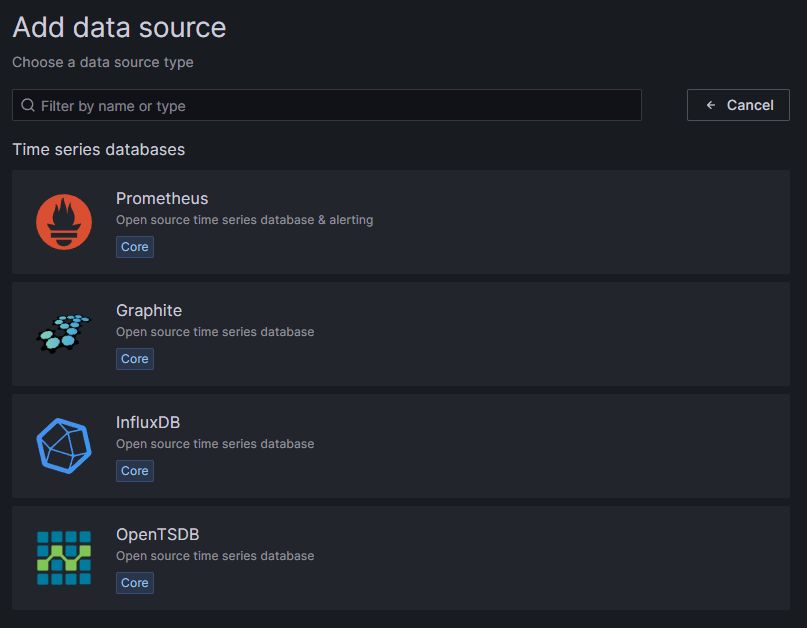Click the back arrow inside Cancel button
This screenshot has width=807, height=628.
[711, 104]
